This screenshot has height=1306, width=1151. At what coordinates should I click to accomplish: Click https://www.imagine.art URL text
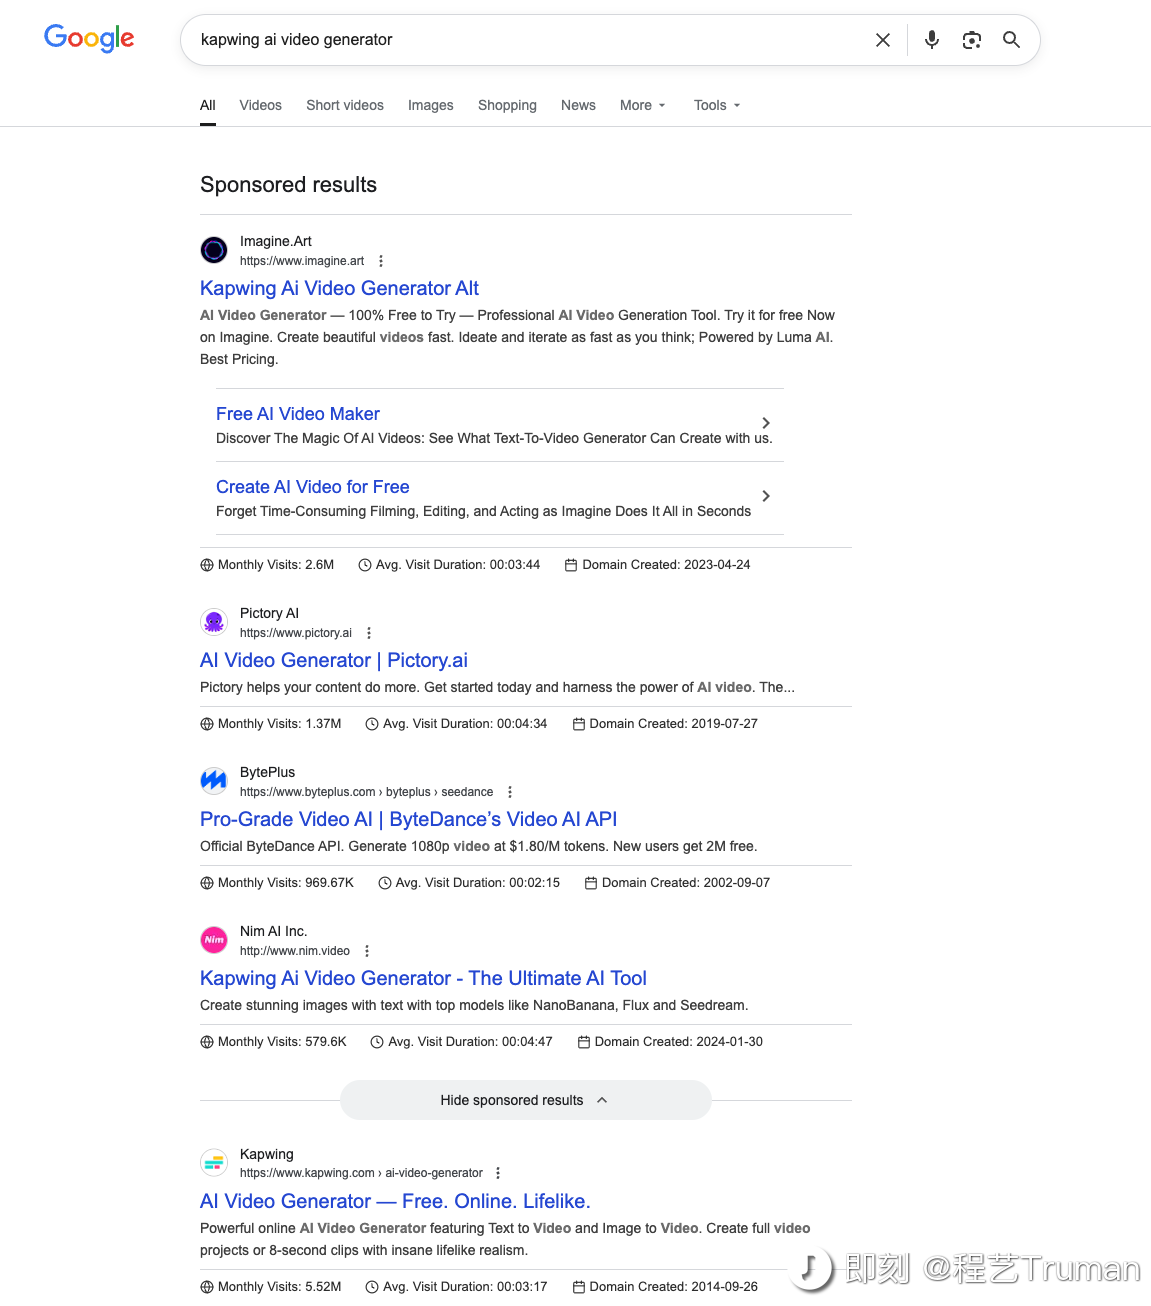(x=302, y=261)
